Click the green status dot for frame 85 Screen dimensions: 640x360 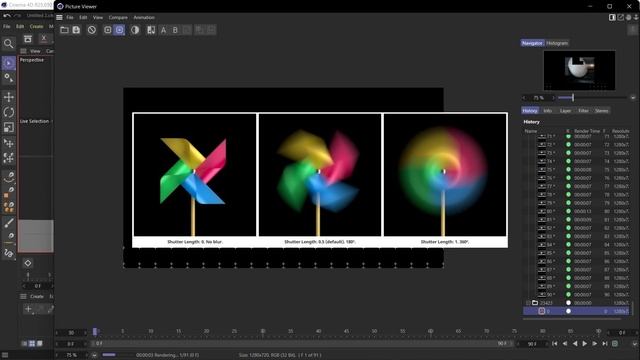tap(568, 253)
